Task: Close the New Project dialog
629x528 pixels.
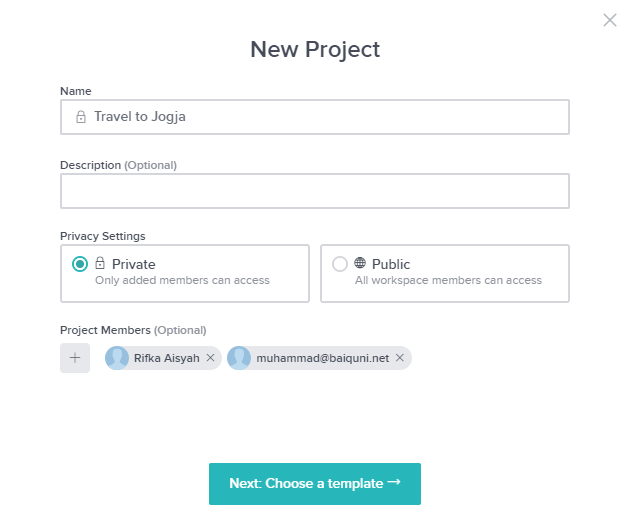Action: pos(610,20)
